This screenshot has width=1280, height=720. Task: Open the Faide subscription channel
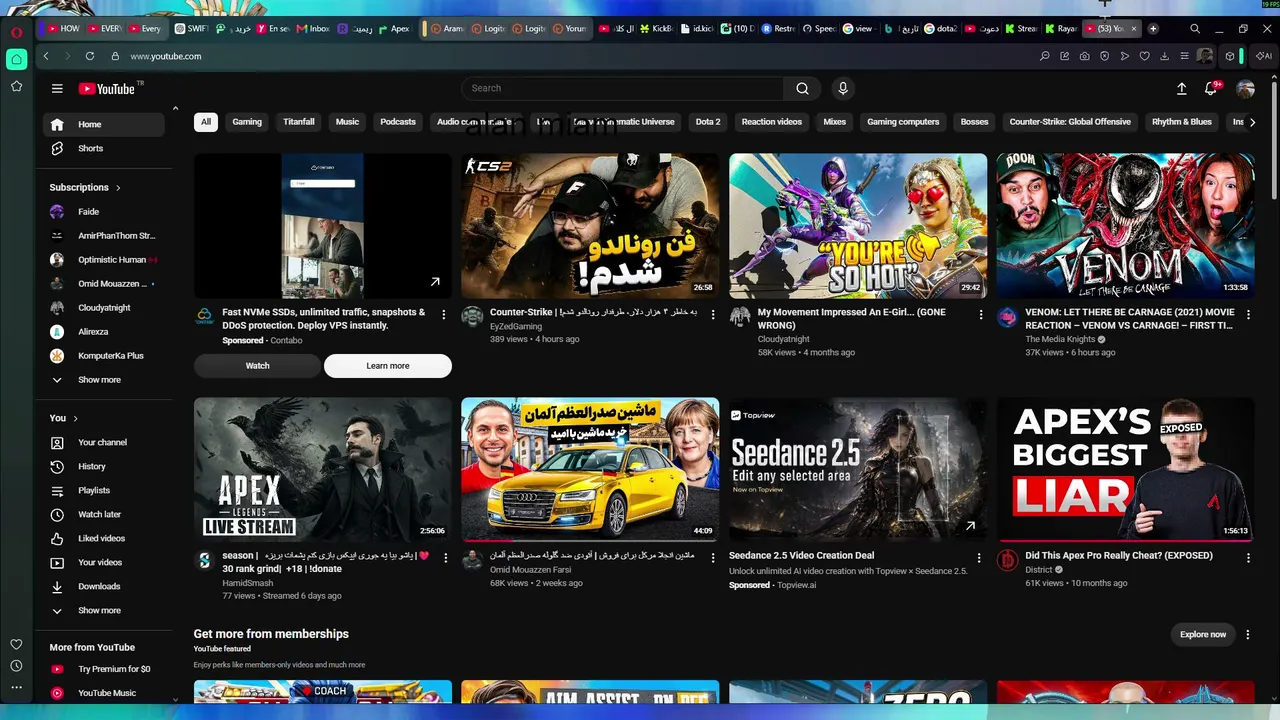[x=104, y=212]
